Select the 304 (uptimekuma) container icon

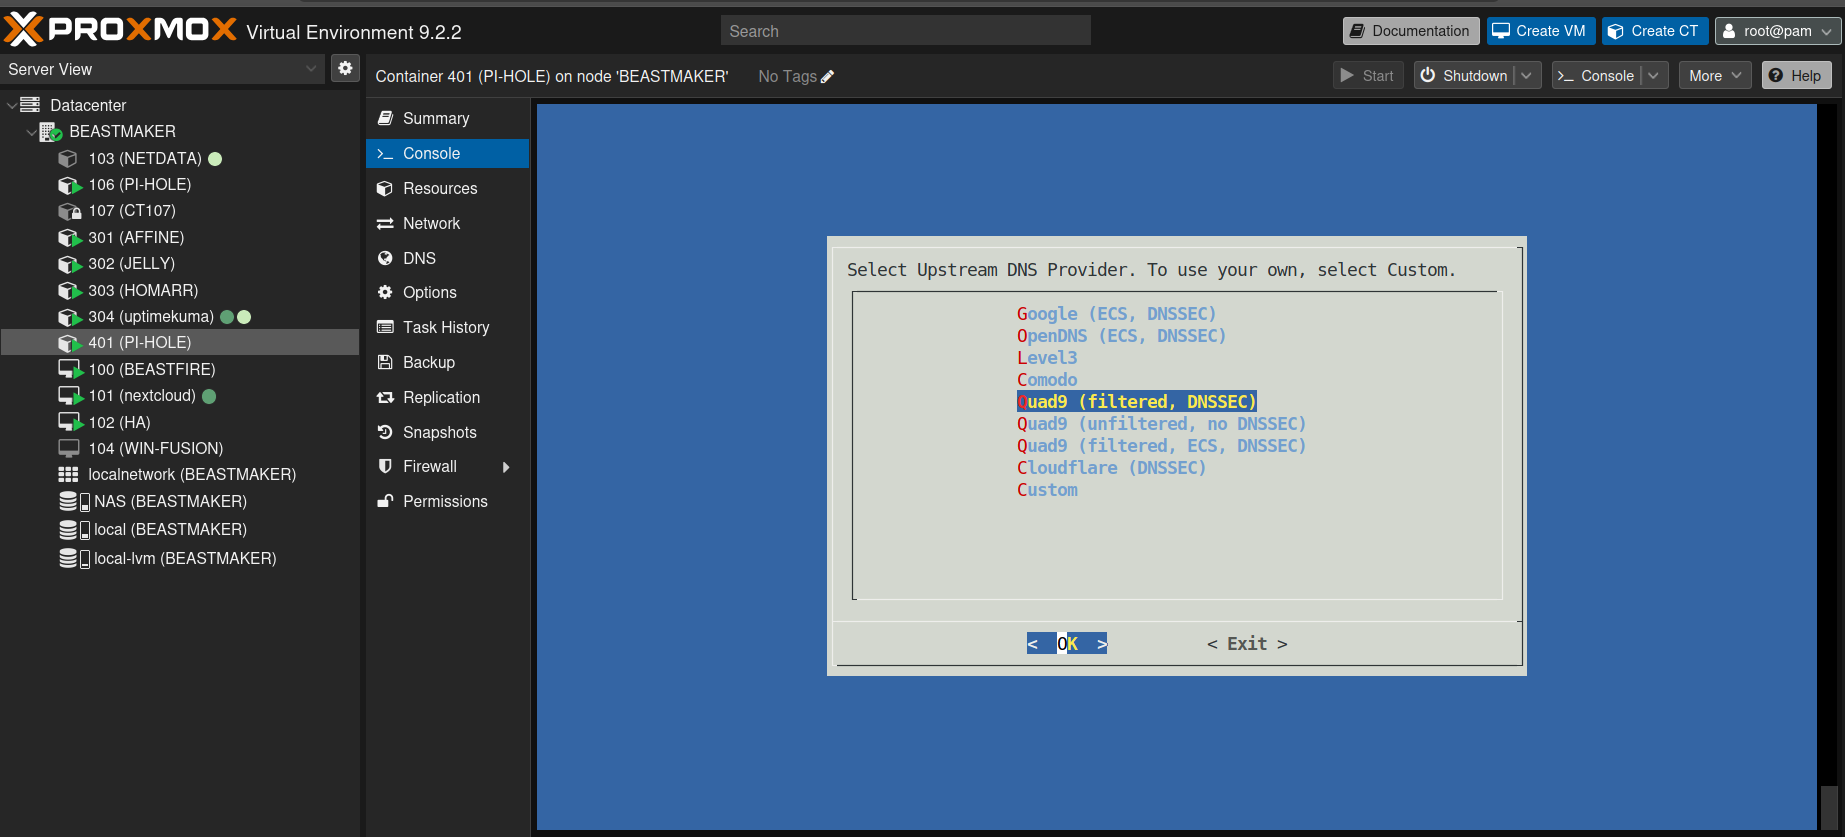69,317
